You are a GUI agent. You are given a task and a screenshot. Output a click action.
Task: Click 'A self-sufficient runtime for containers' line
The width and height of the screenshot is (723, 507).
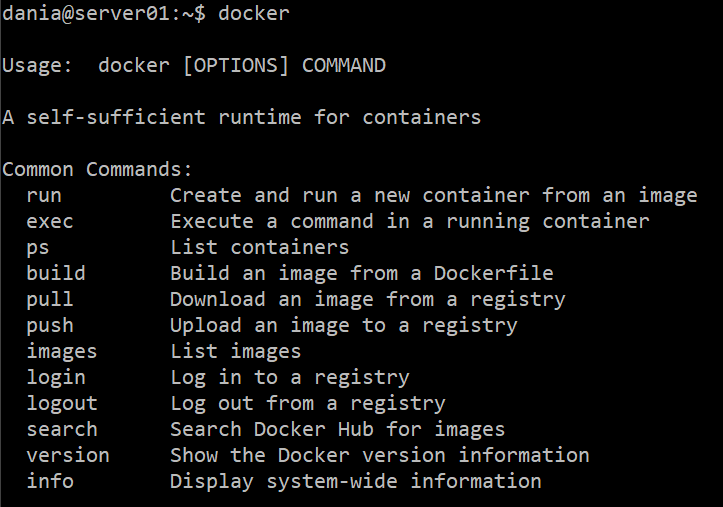point(242,118)
